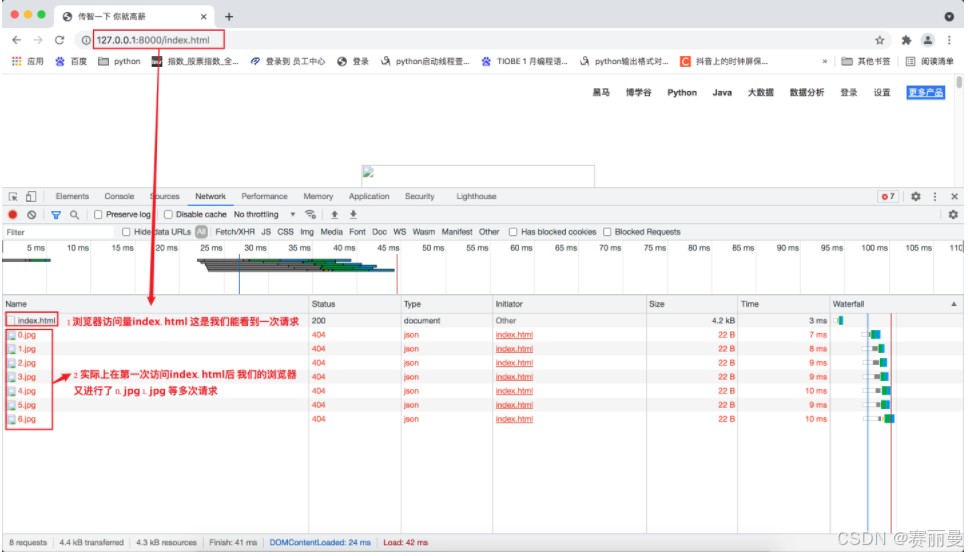
Task: Open network search magnifier
Action: coord(74,215)
